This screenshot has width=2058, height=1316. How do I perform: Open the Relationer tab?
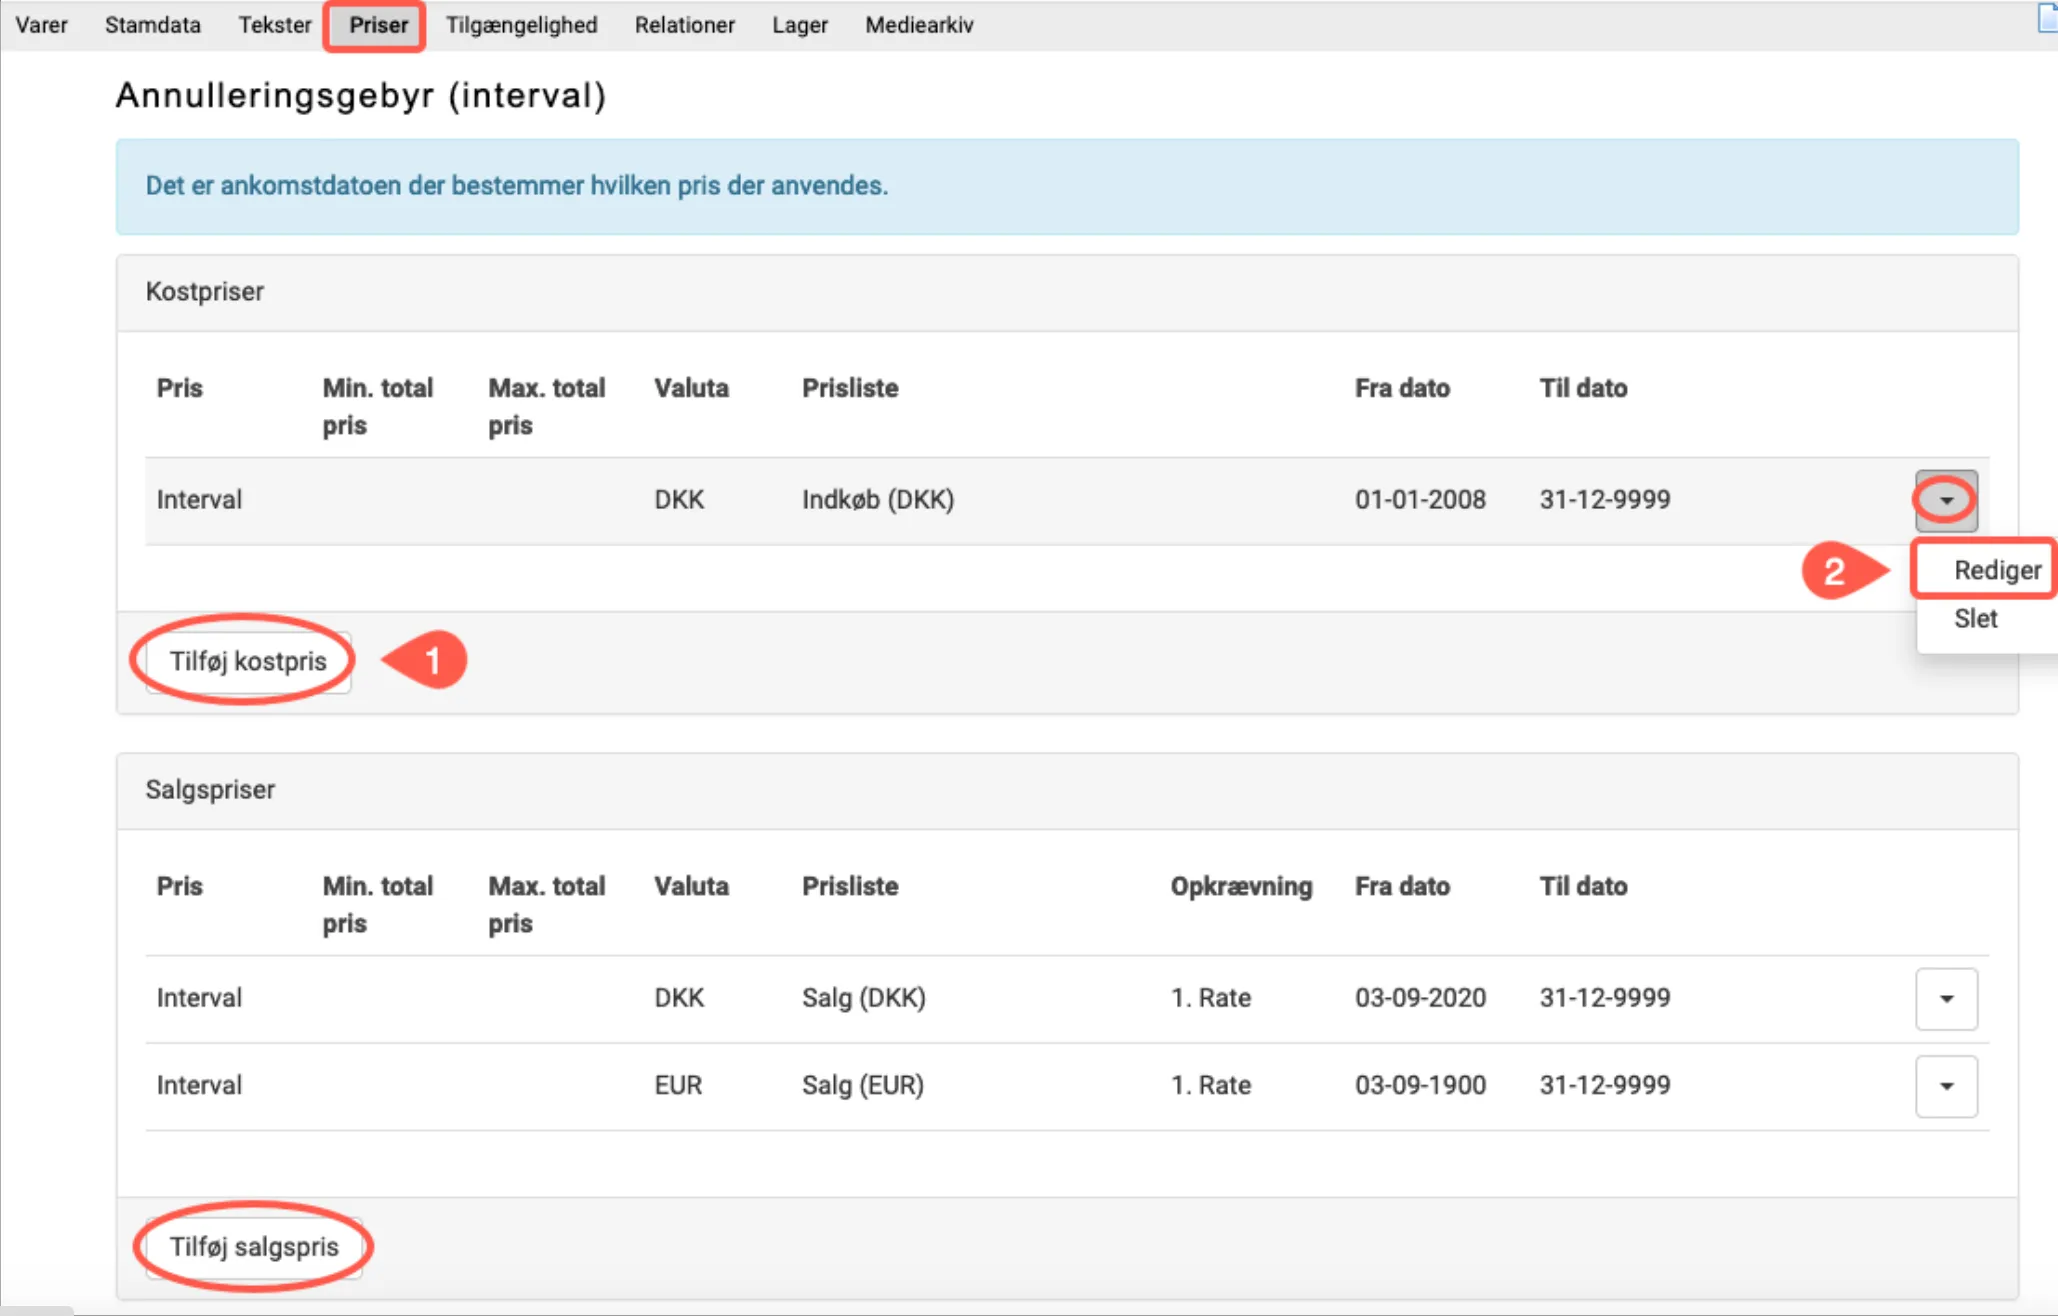click(x=684, y=25)
